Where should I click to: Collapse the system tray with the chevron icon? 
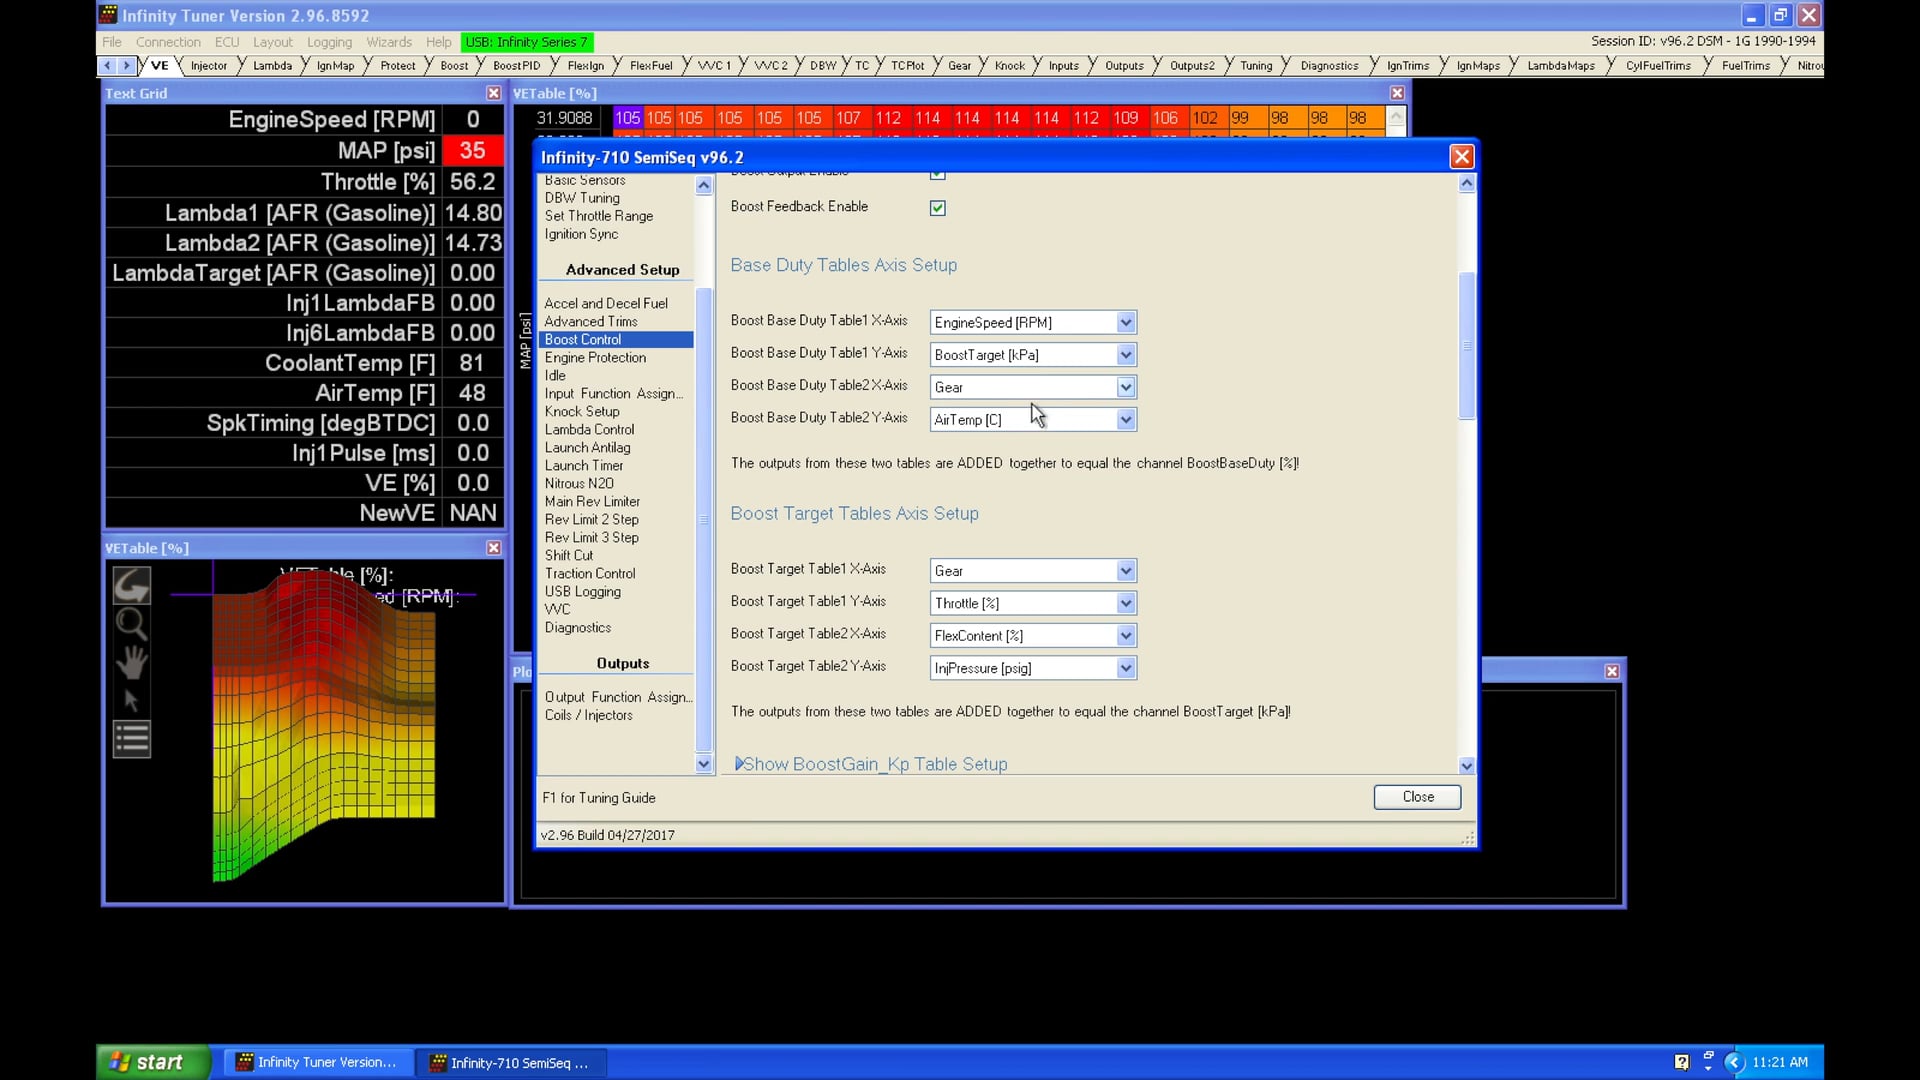tap(1734, 1062)
